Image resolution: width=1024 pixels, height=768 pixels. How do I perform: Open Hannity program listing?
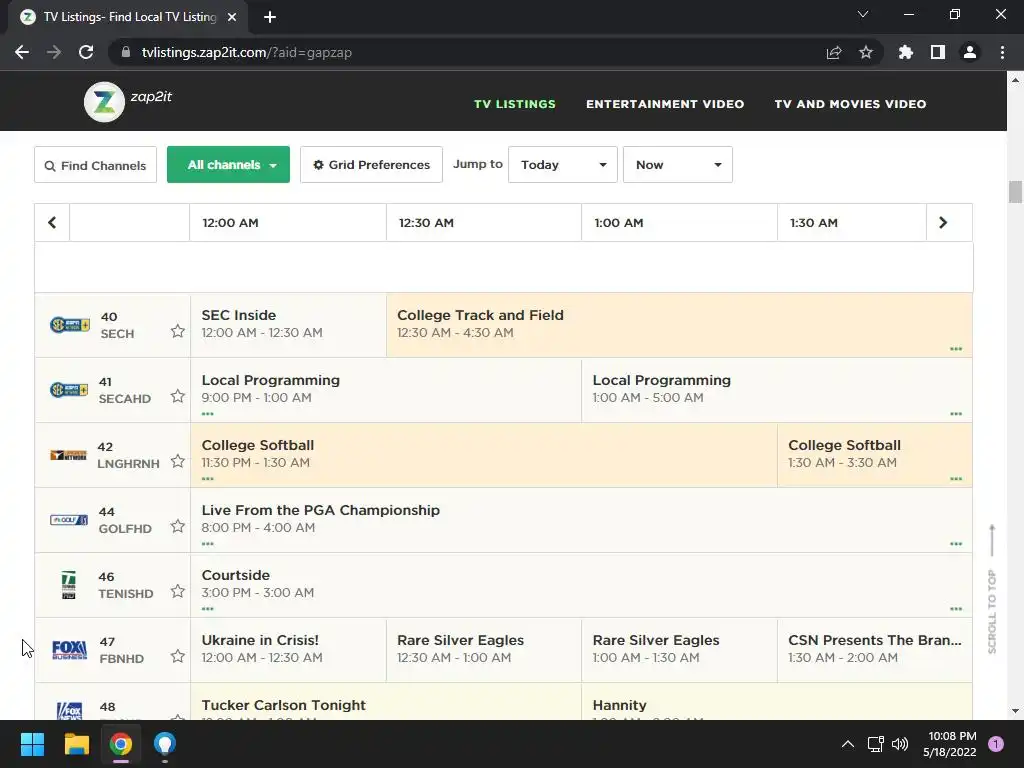[x=777, y=702]
